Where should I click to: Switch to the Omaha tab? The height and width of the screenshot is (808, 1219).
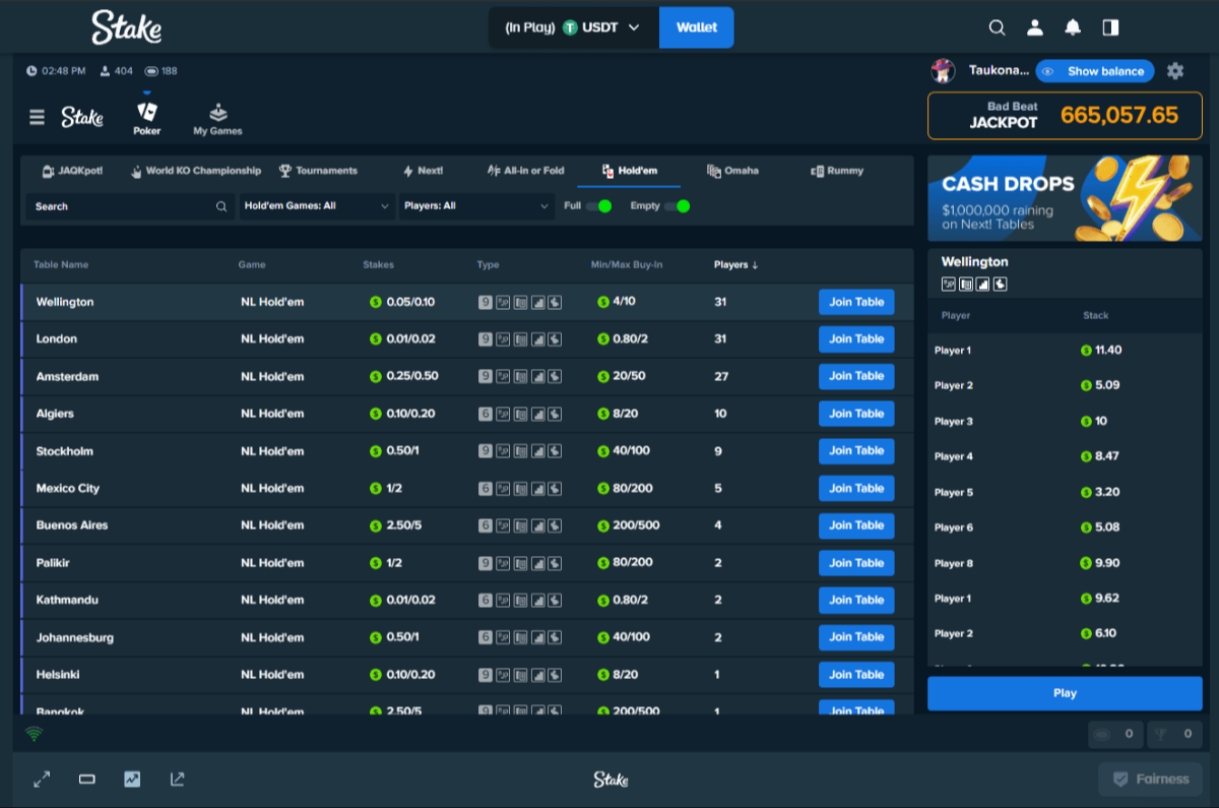click(x=733, y=171)
